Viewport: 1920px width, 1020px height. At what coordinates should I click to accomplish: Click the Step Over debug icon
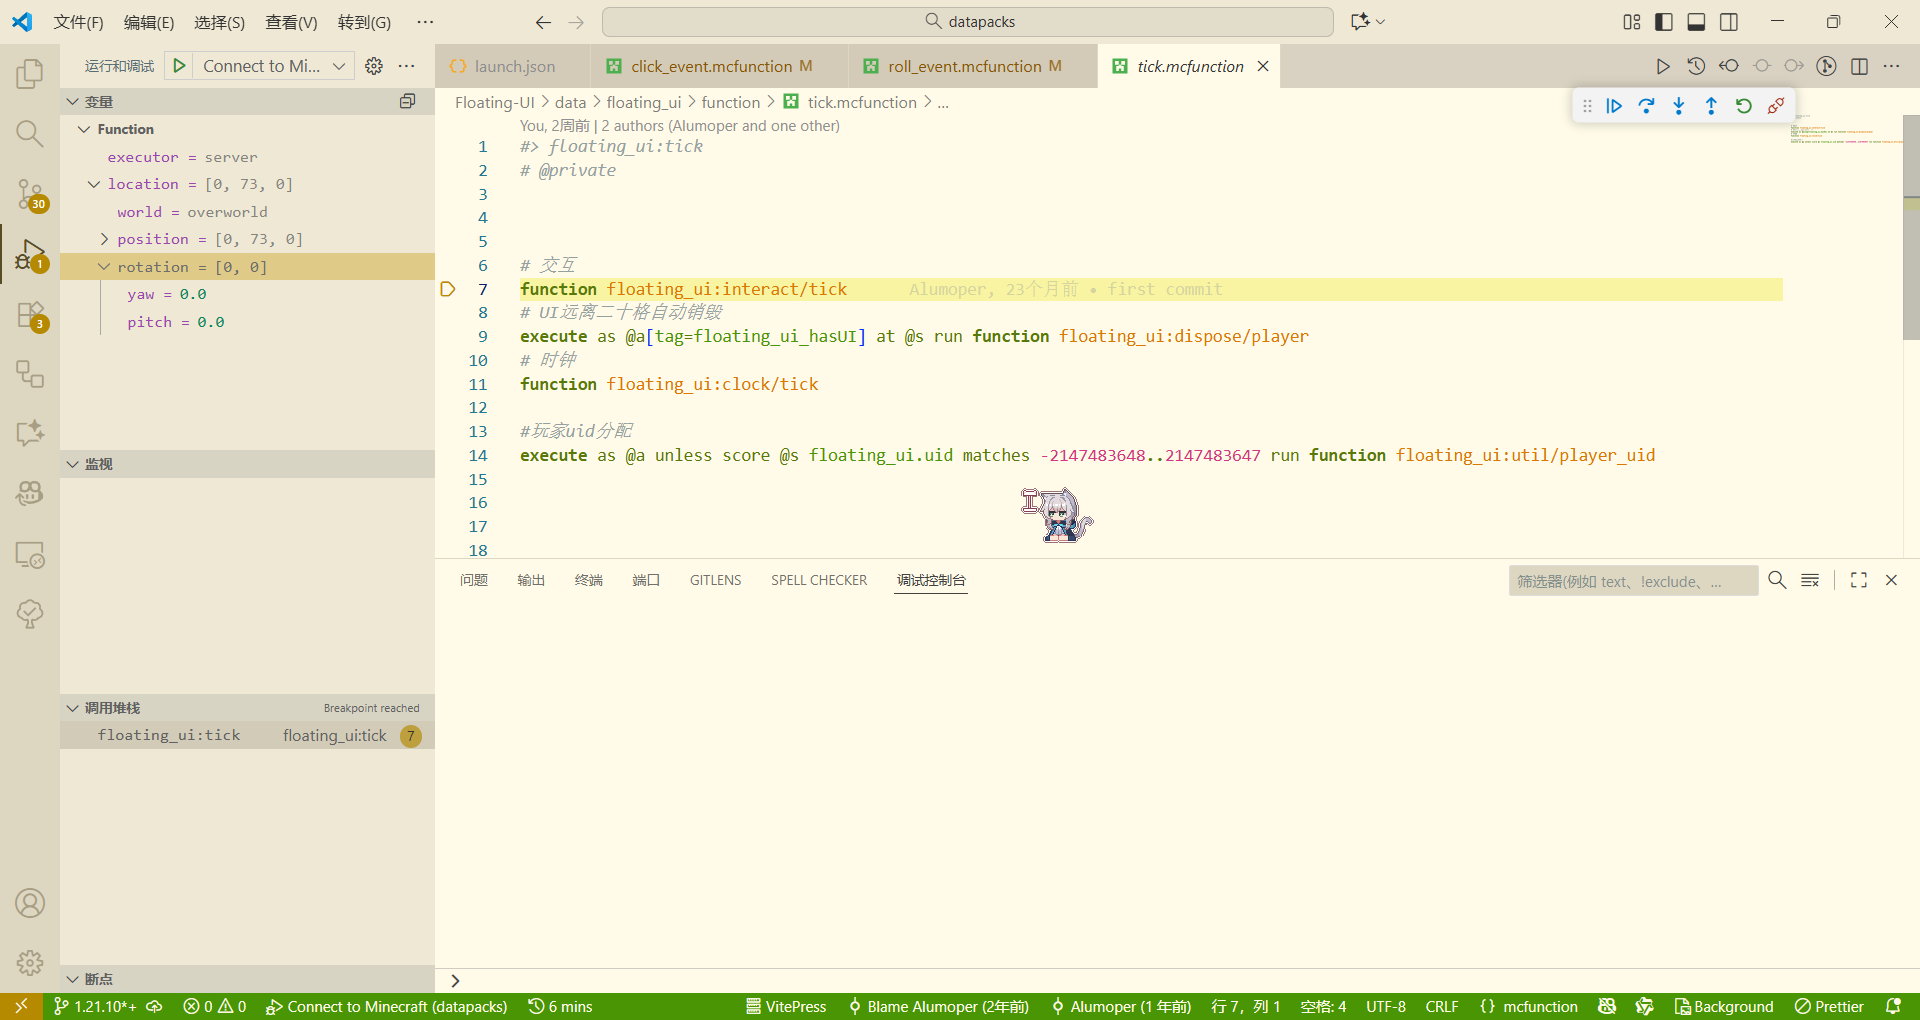(x=1646, y=106)
